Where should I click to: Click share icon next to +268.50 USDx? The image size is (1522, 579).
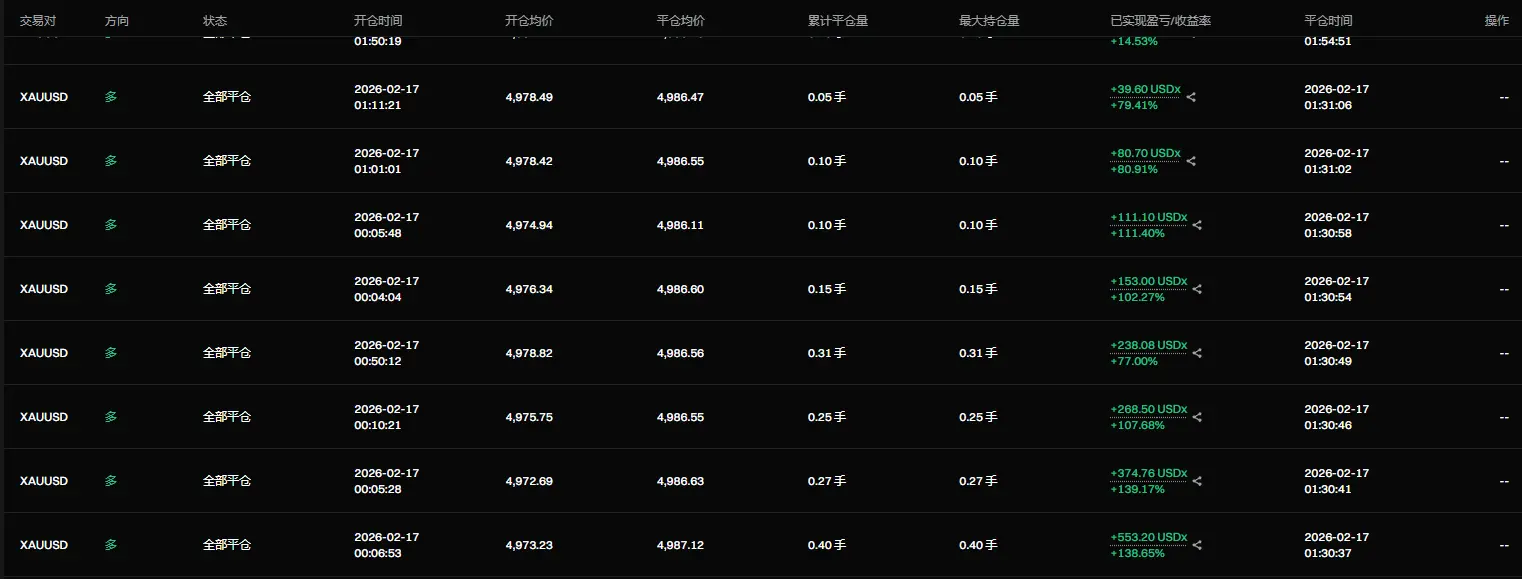click(1197, 417)
